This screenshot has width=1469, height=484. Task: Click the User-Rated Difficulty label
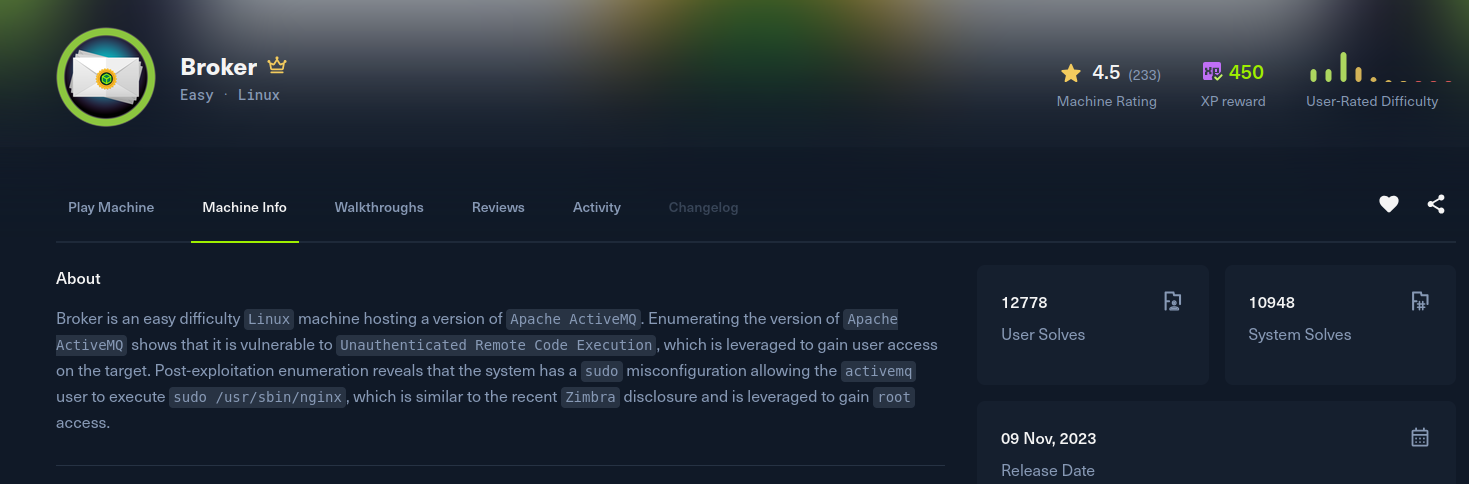(1372, 101)
